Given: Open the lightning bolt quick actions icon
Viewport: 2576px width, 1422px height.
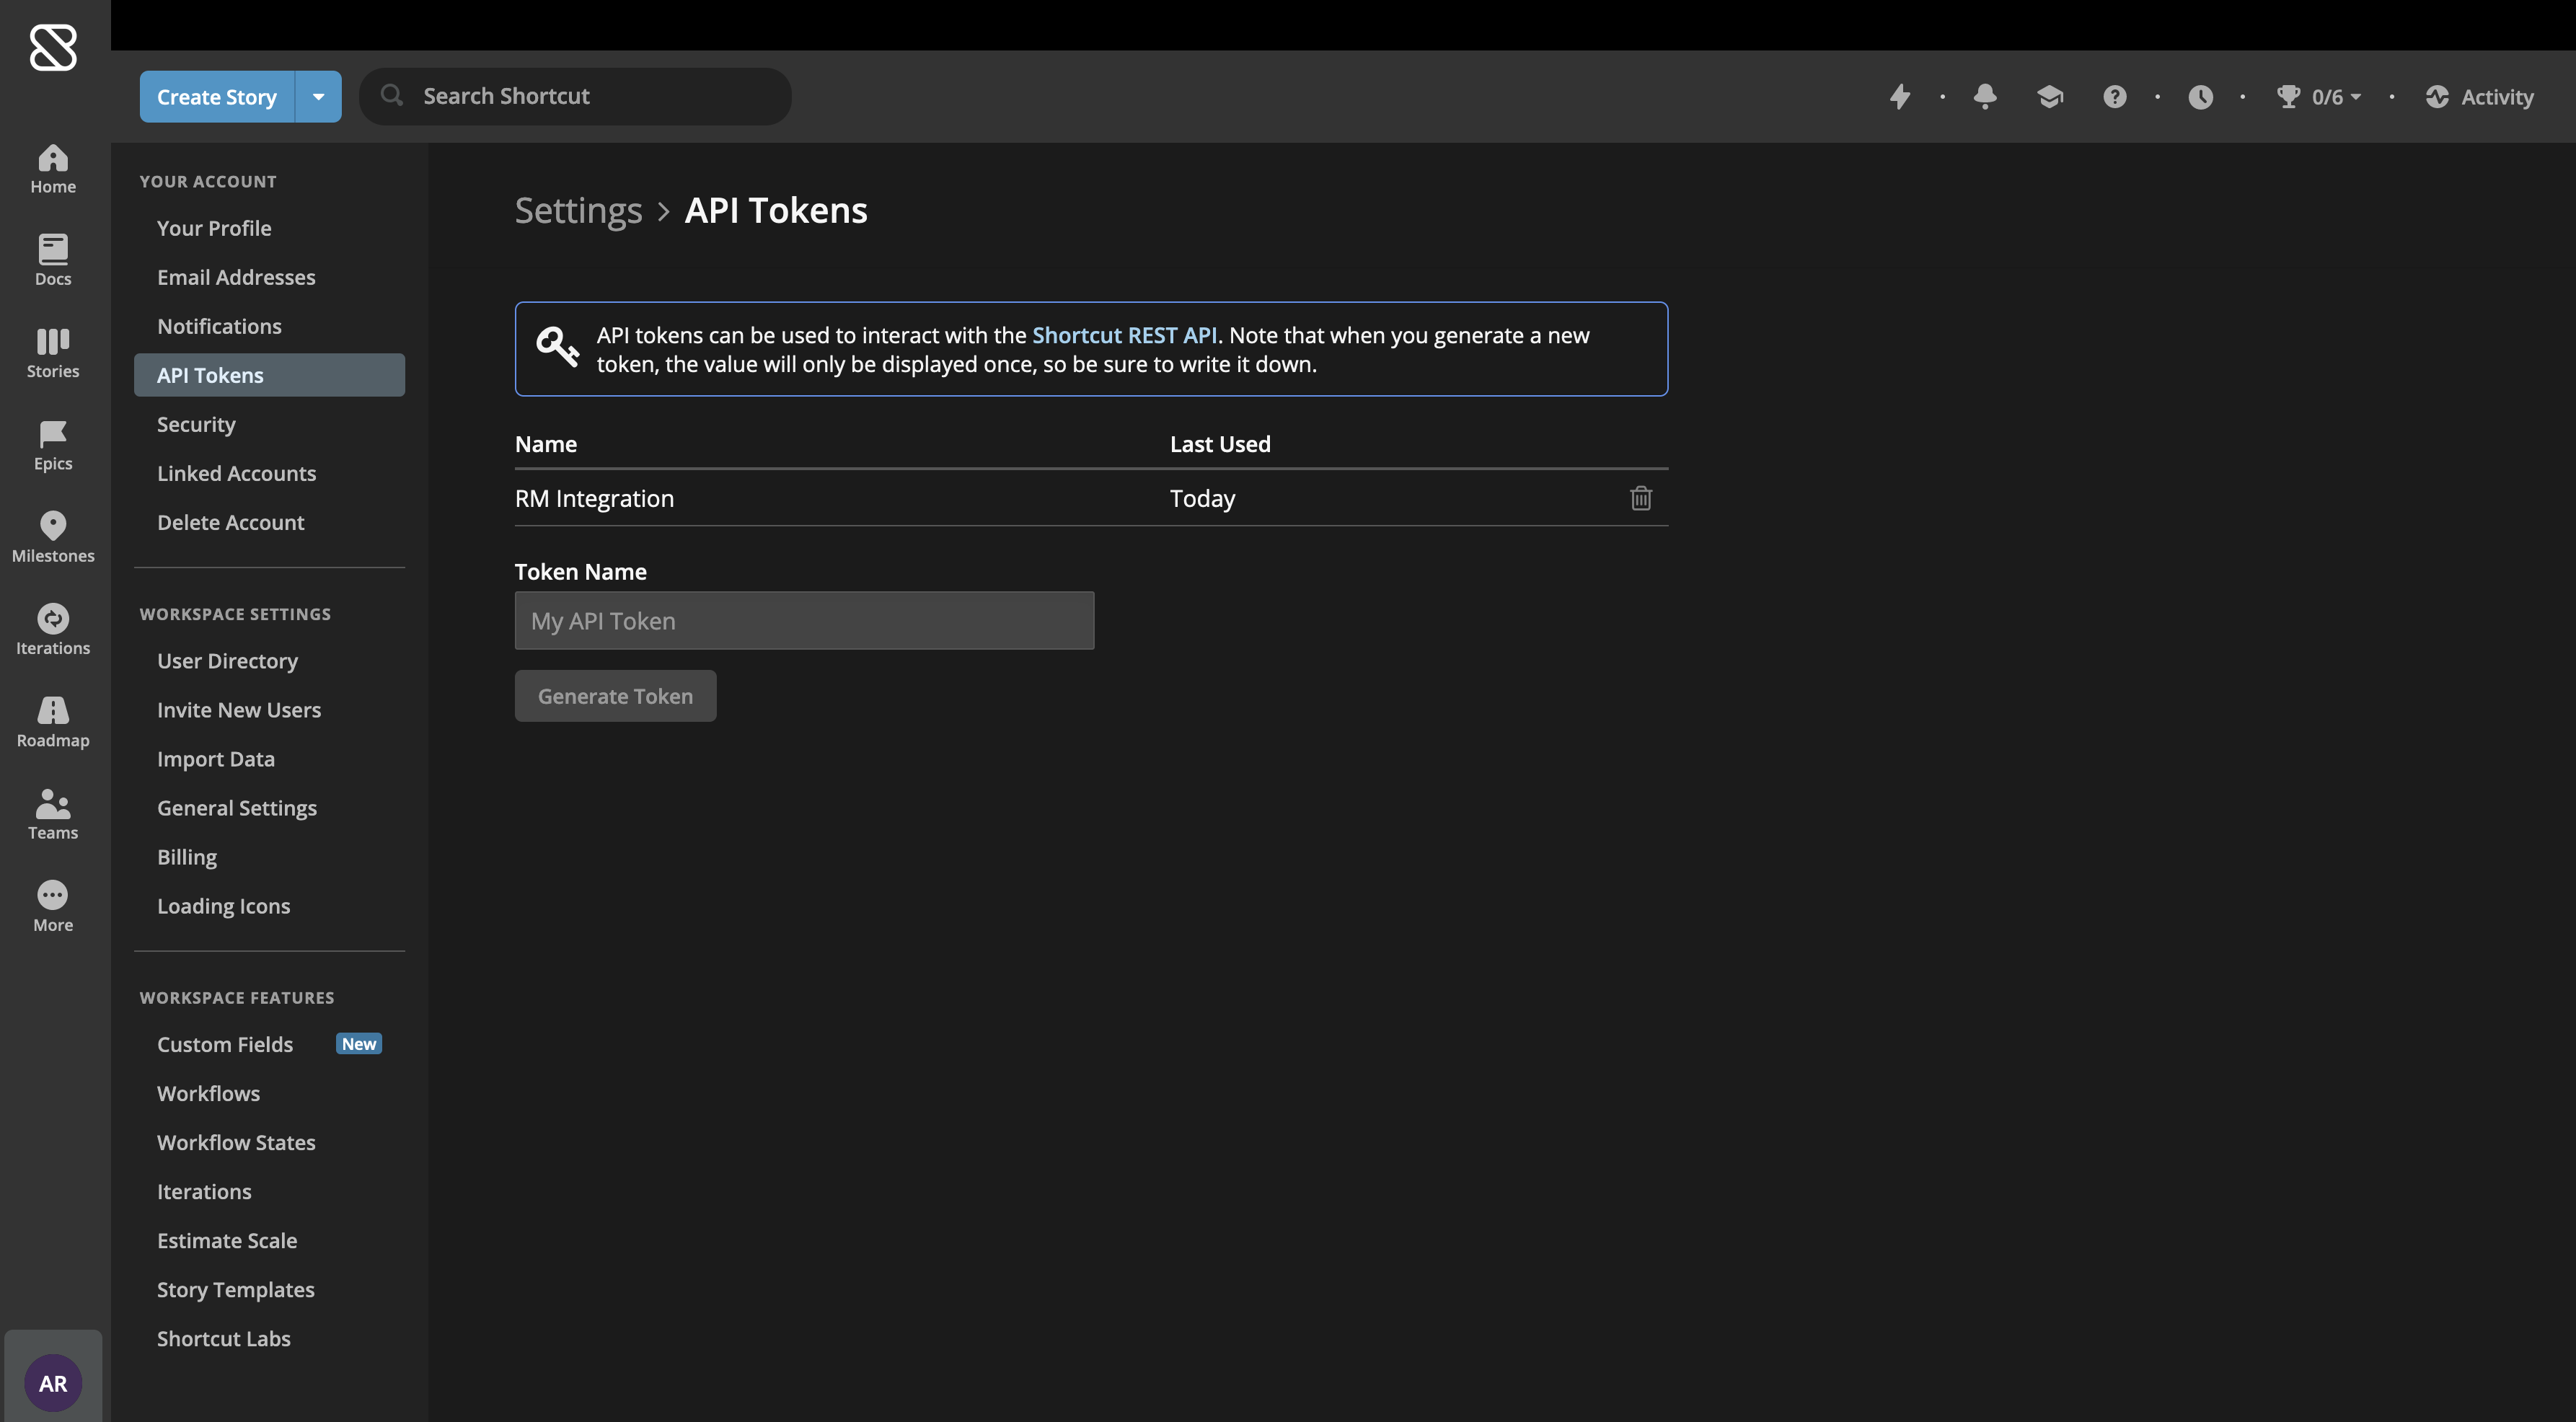Looking at the screenshot, I should tap(1900, 97).
